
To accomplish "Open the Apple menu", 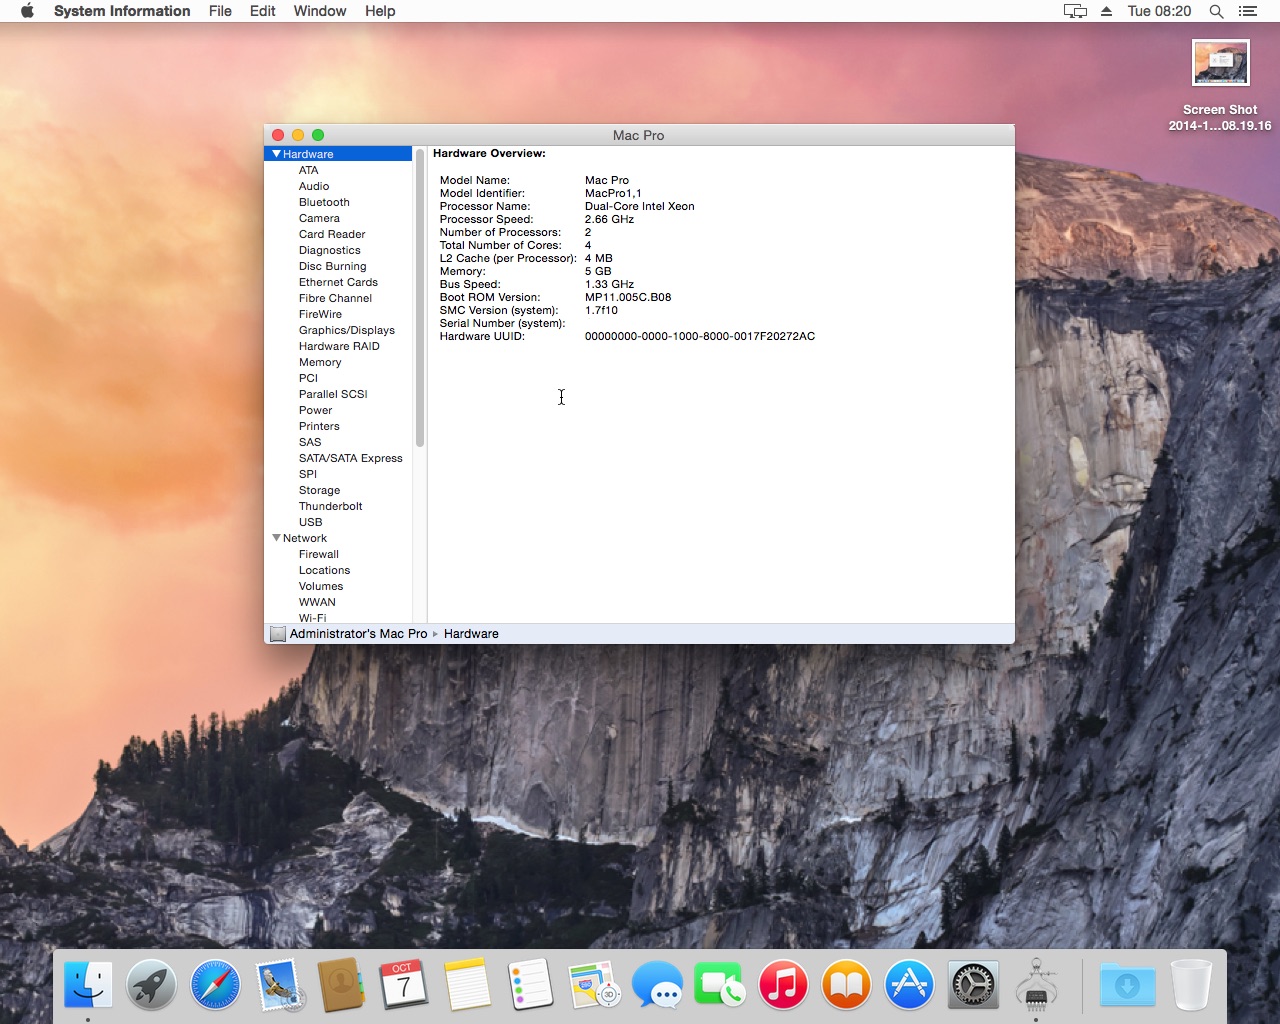I will [x=27, y=11].
